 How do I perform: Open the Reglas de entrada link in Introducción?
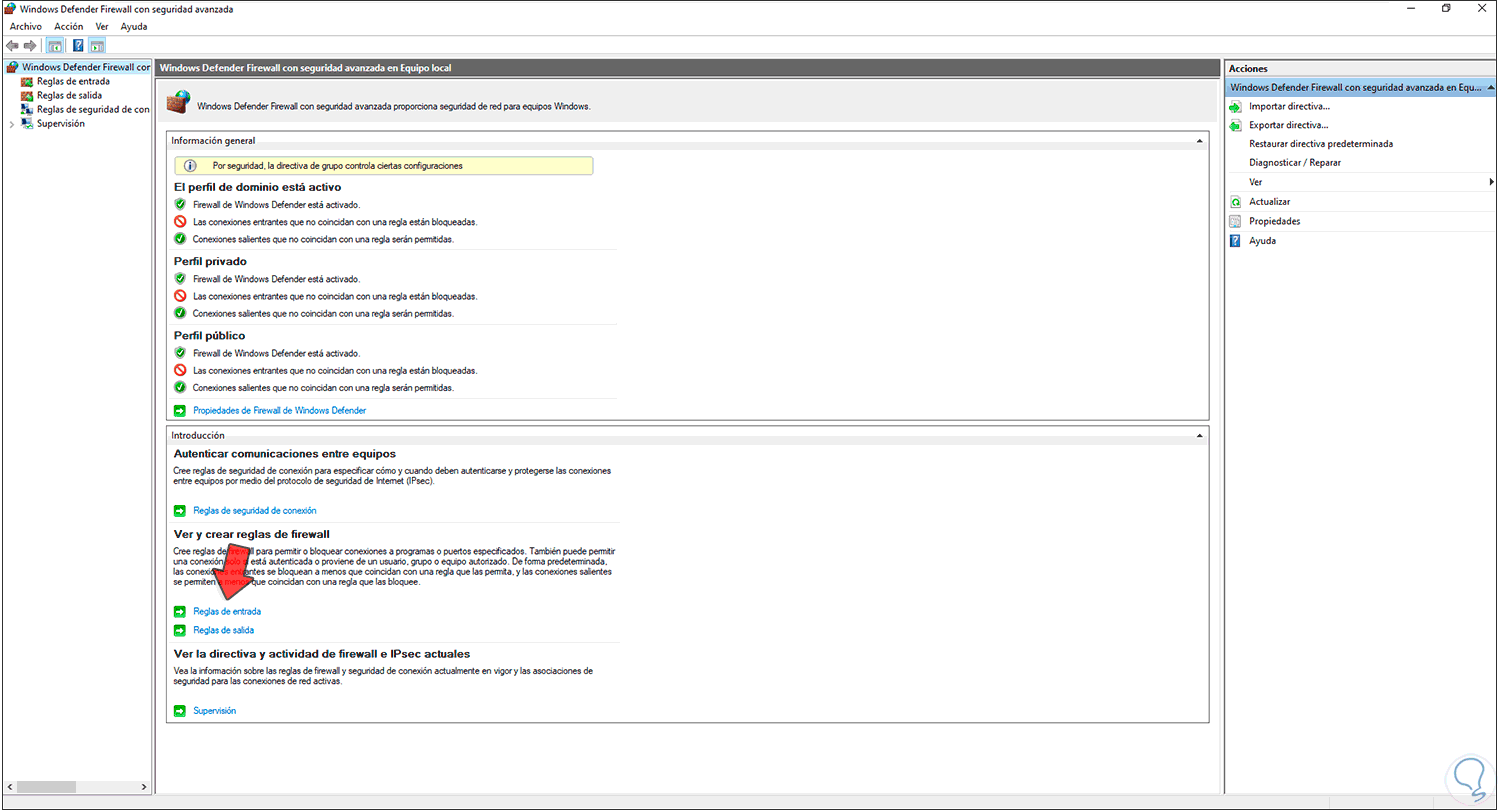(x=227, y=611)
